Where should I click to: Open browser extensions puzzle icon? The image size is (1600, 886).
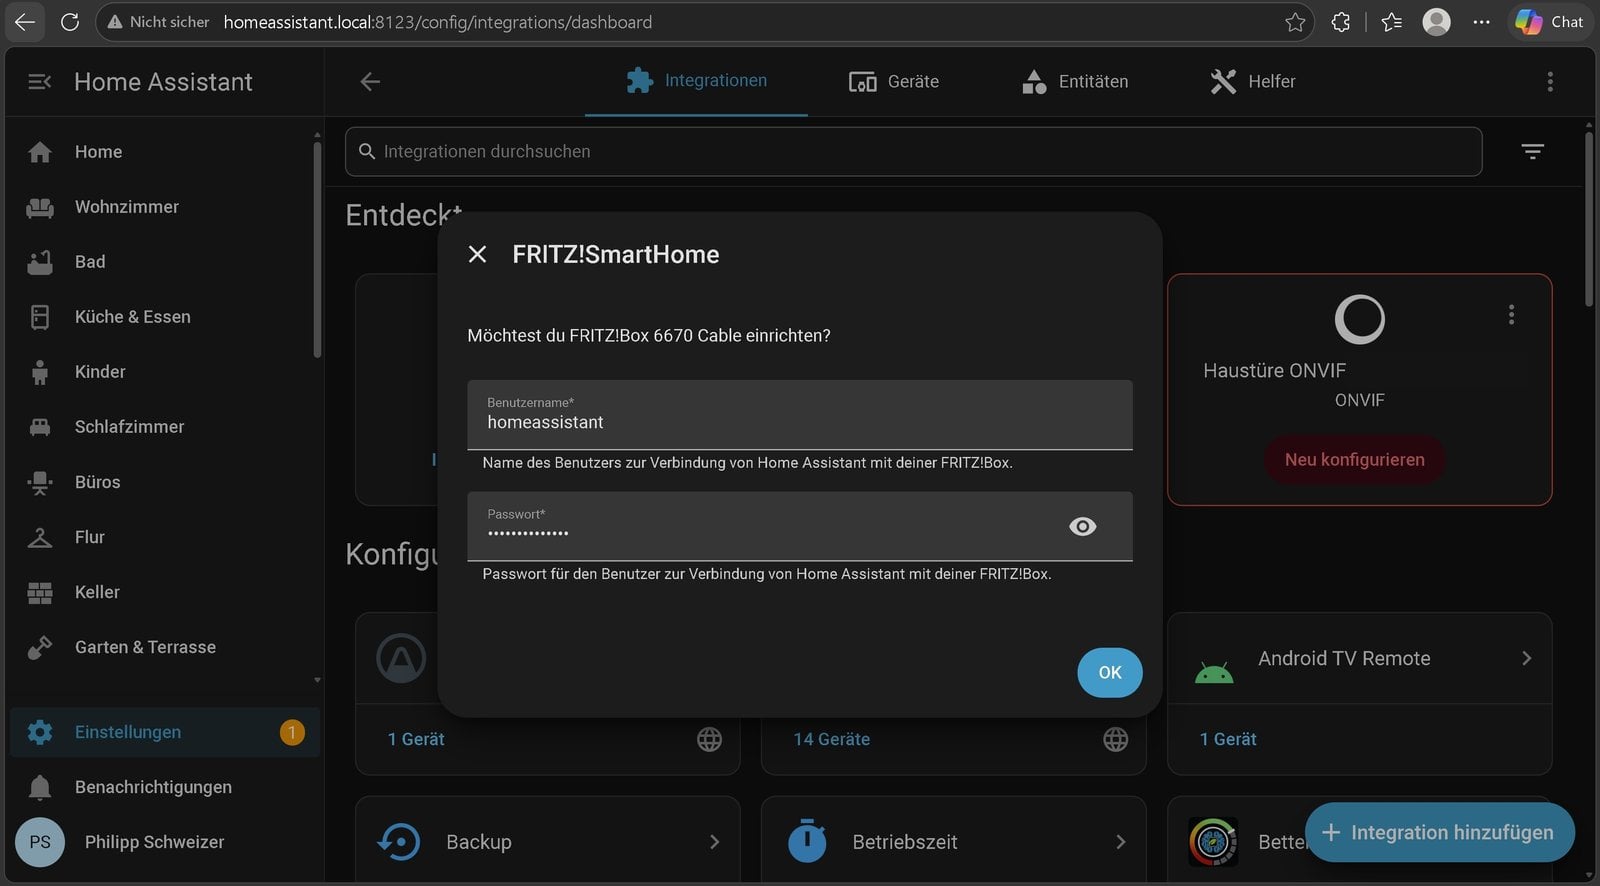pyautogui.click(x=1341, y=22)
